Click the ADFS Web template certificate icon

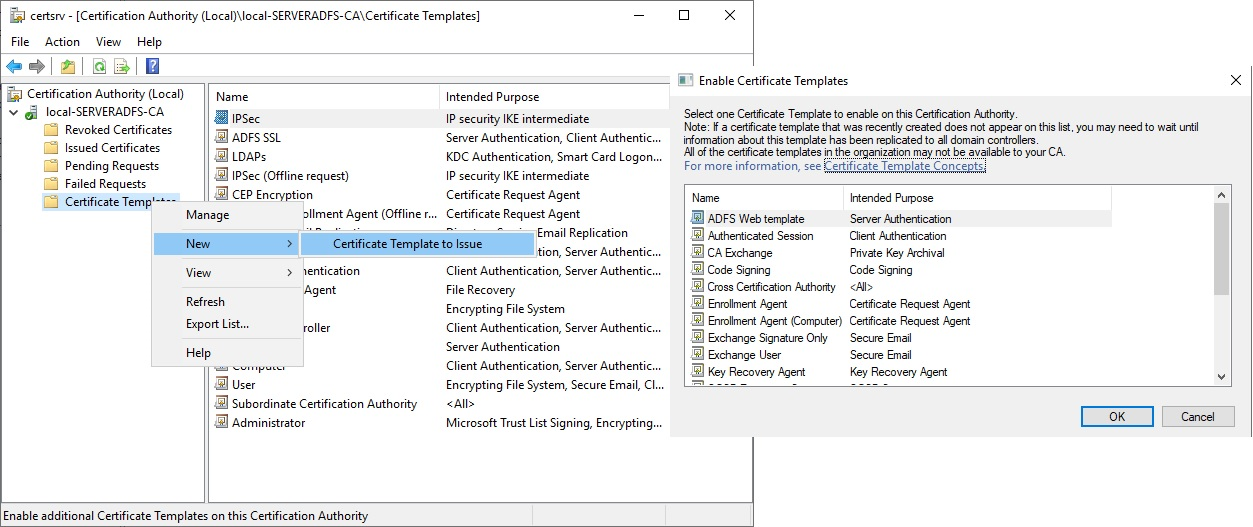coord(698,219)
